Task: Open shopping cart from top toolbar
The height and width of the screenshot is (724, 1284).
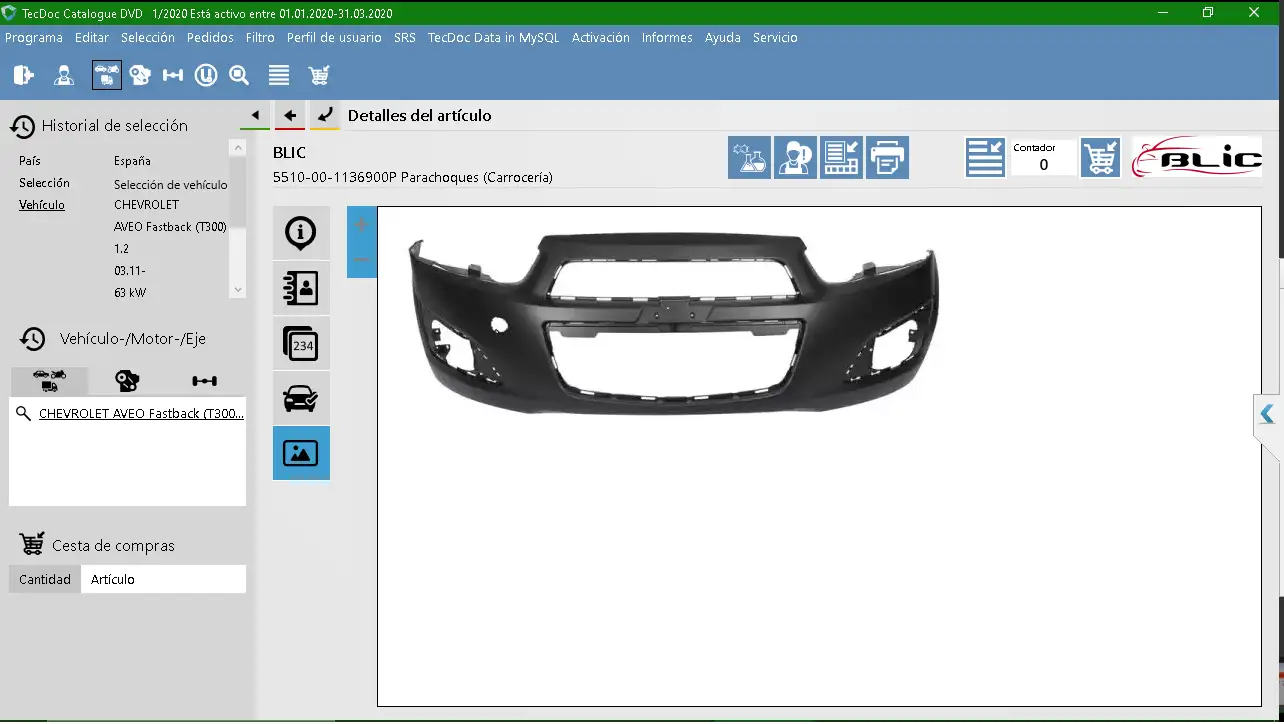Action: tap(319, 75)
